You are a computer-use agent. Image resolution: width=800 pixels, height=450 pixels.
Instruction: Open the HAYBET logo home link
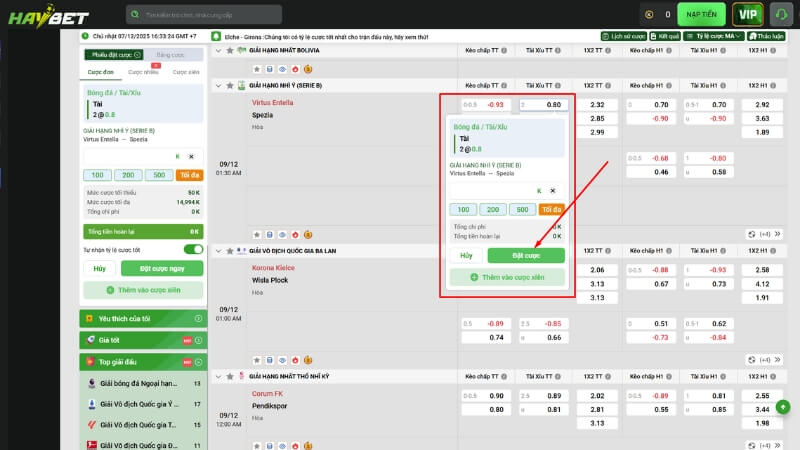[x=48, y=16]
